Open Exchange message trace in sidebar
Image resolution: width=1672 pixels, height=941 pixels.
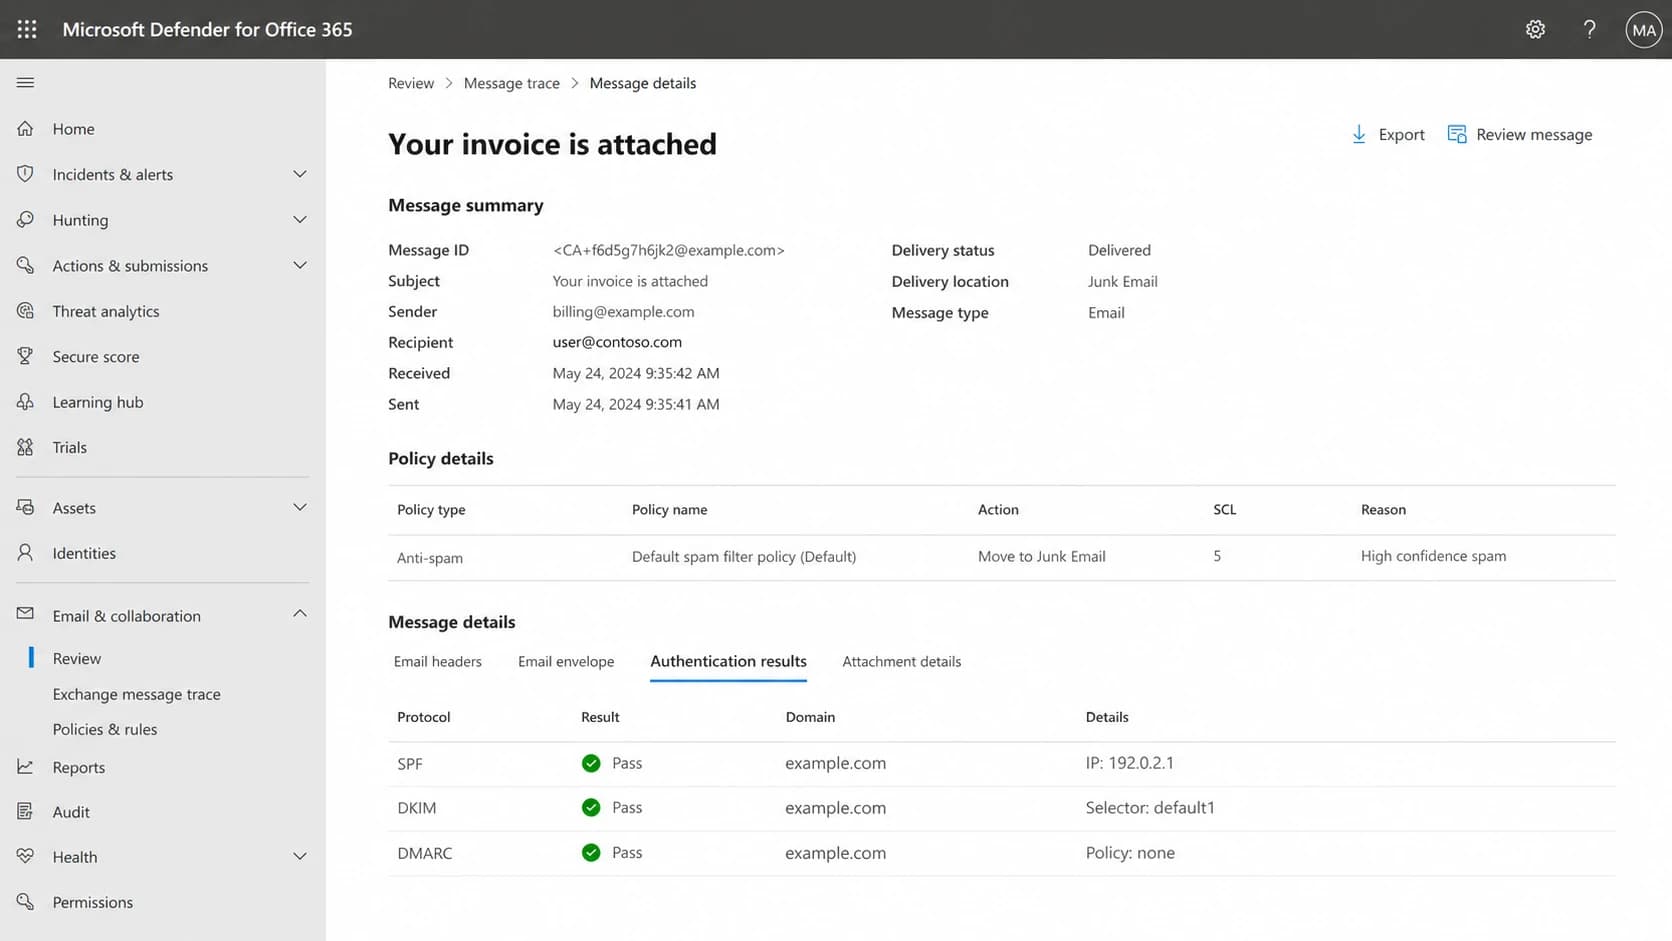(136, 694)
